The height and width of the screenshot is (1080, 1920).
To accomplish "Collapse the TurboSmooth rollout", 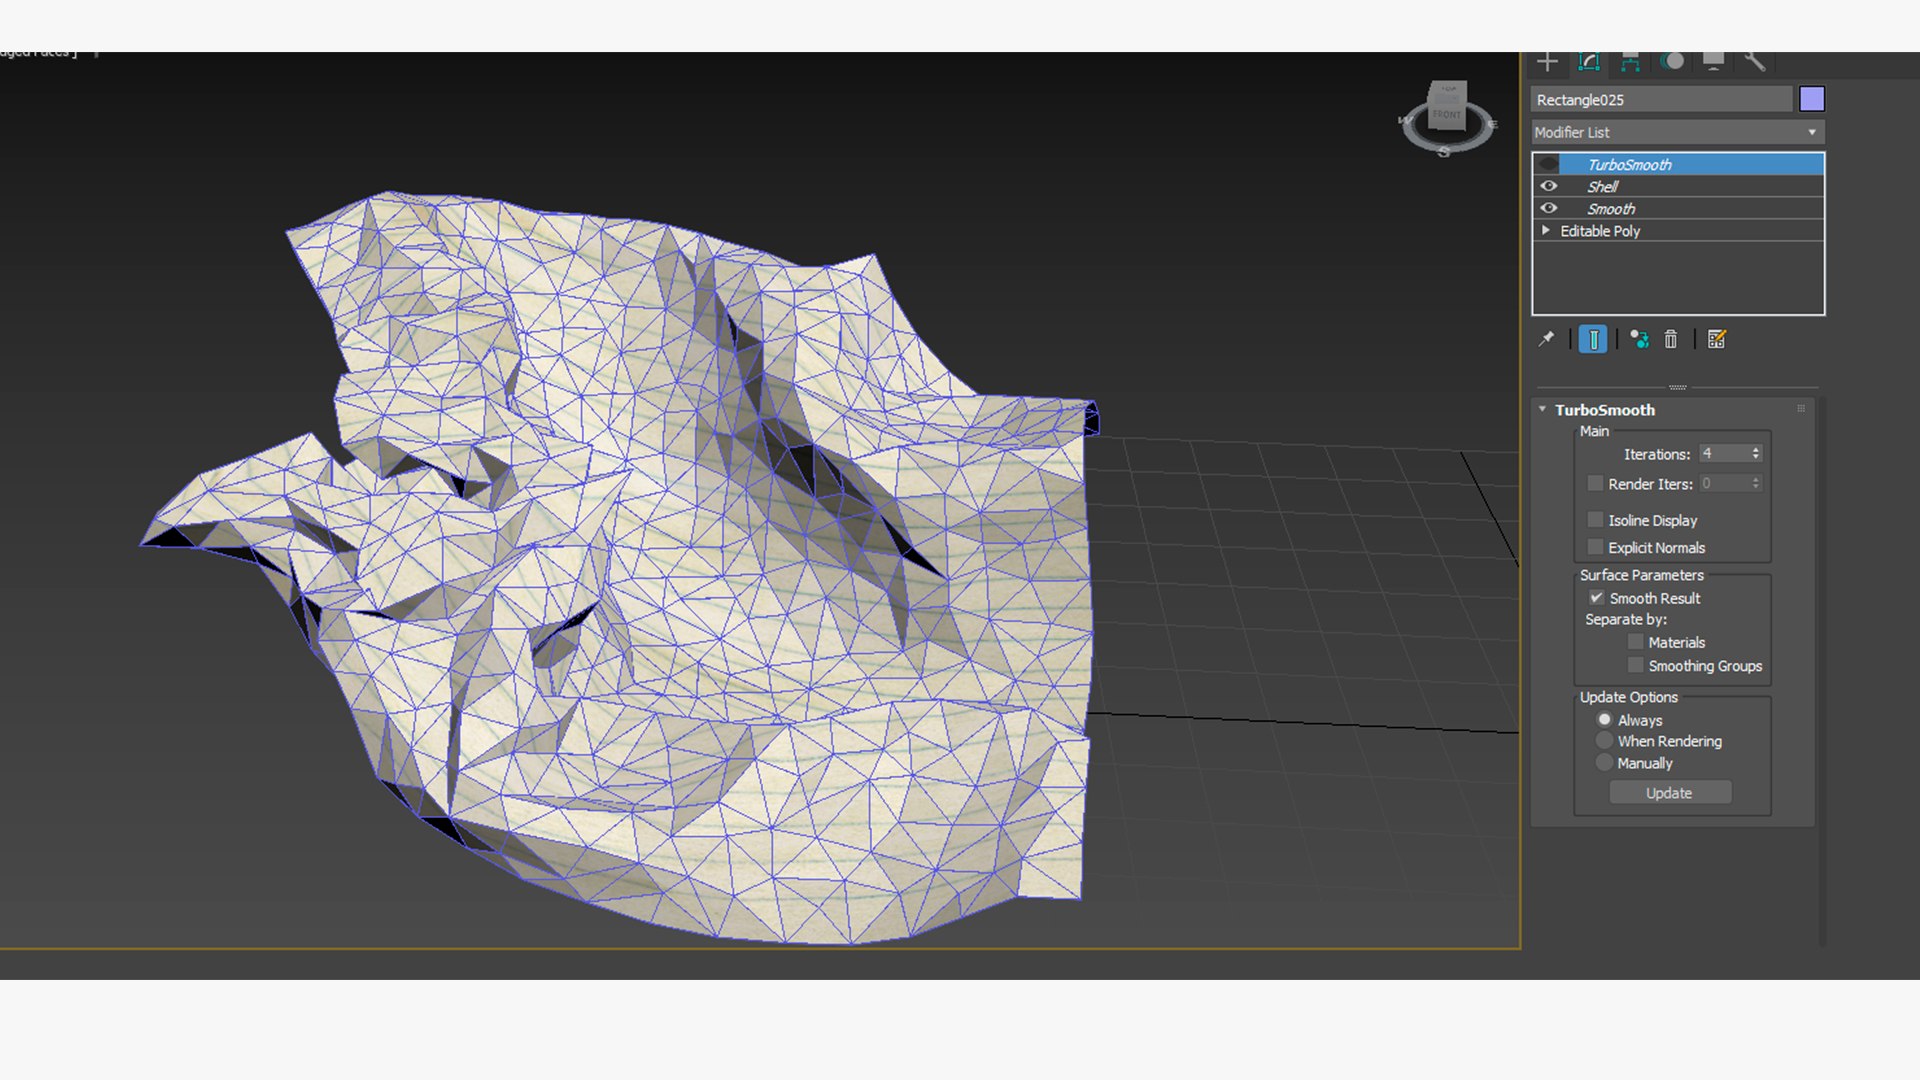I will [1542, 409].
